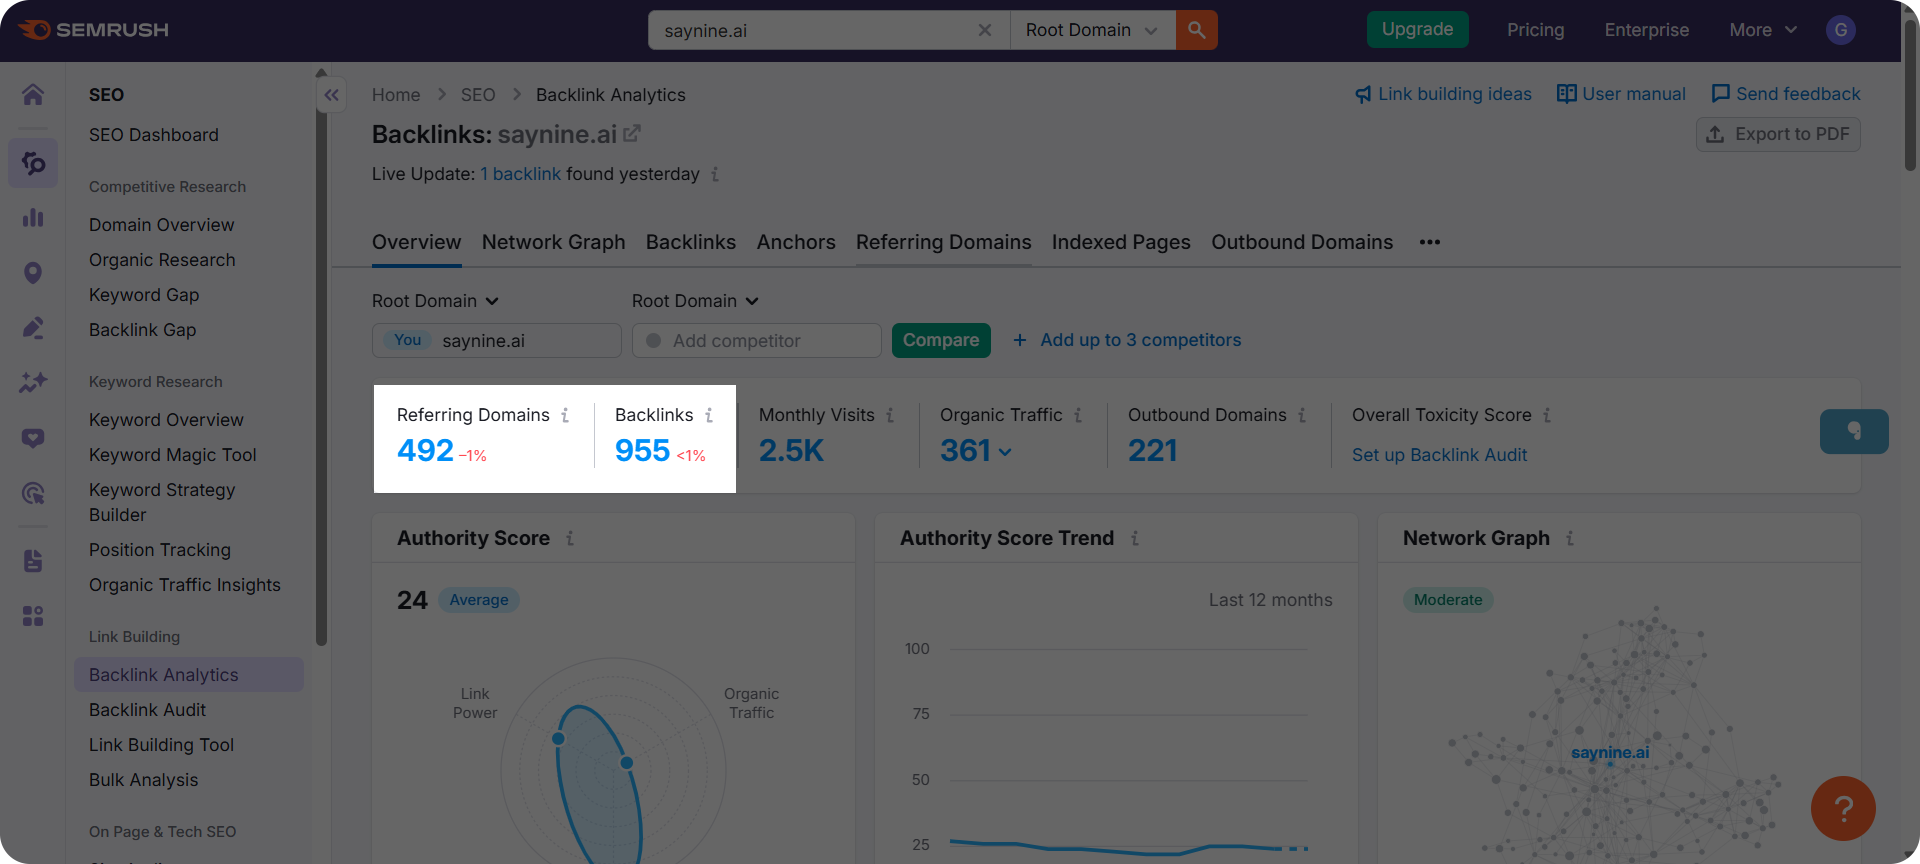Open Pricing in the top bar
1920x864 pixels.
1535,30
